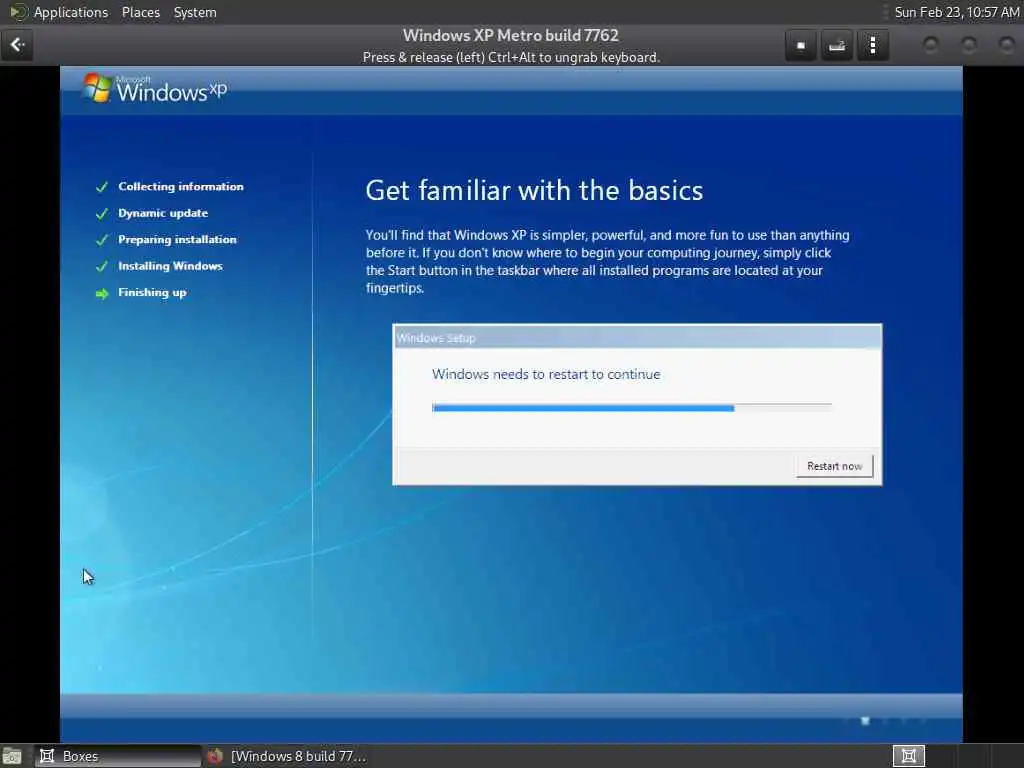Screen dimensions: 1024x768
Task: Click the show desktop icon in bottom panel
Action: (12, 757)
